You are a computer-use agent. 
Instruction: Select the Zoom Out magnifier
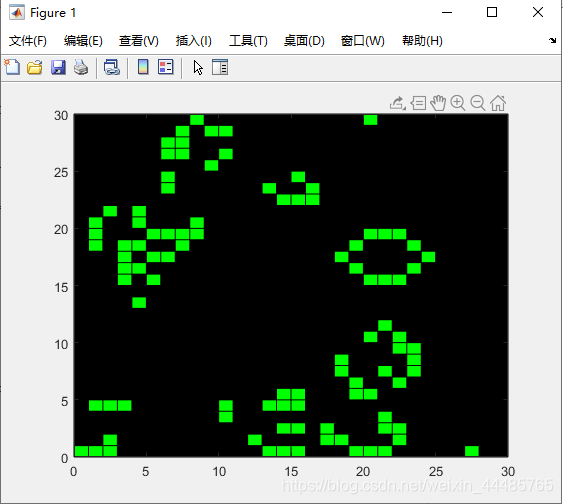coord(478,103)
